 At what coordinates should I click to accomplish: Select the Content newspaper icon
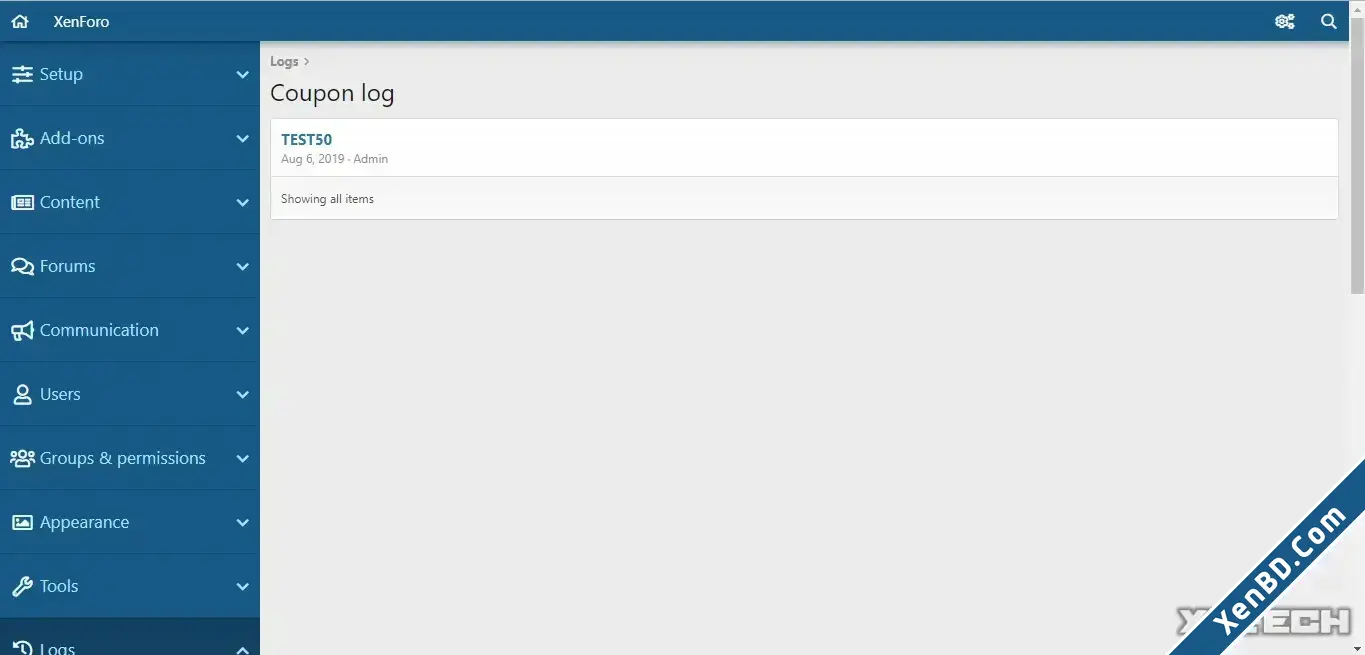pyautogui.click(x=22, y=202)
